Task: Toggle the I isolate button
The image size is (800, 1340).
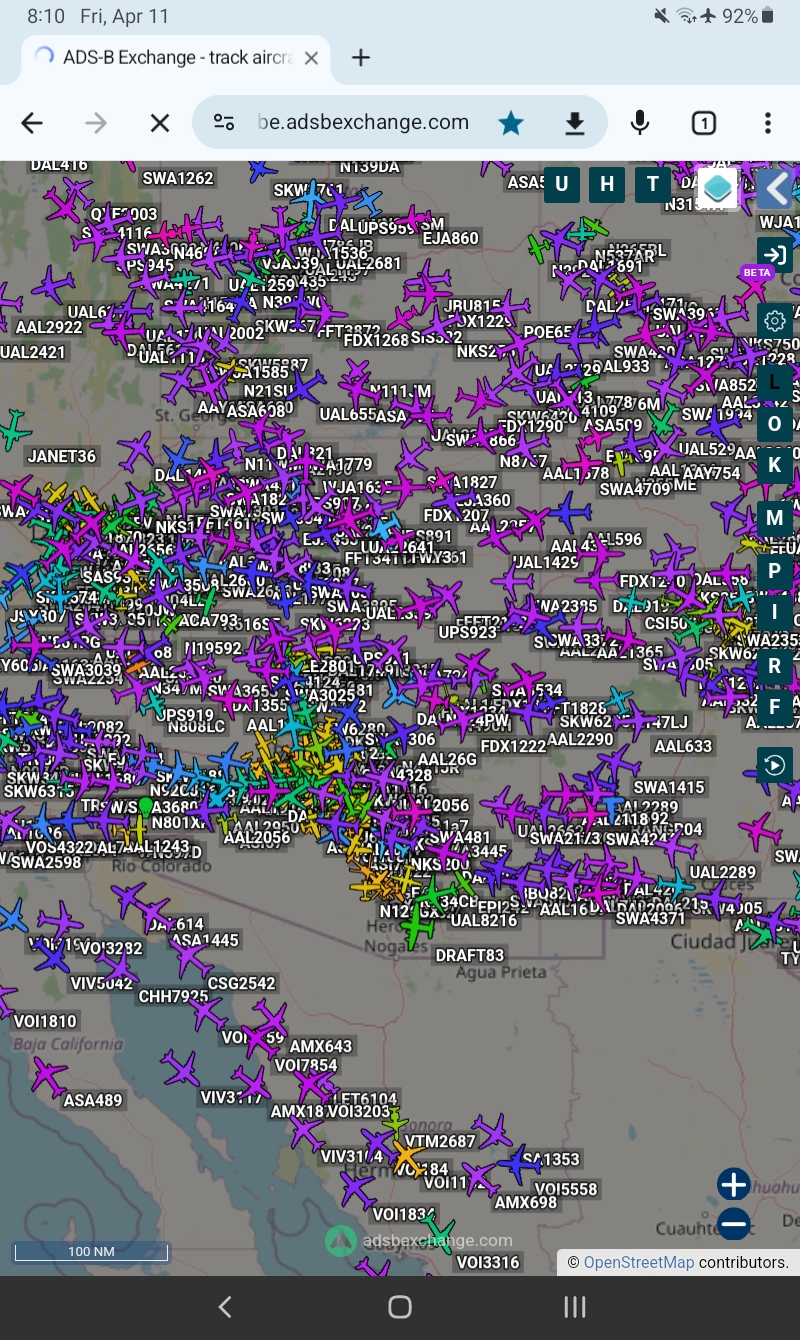Action: [x=774, y=613]
